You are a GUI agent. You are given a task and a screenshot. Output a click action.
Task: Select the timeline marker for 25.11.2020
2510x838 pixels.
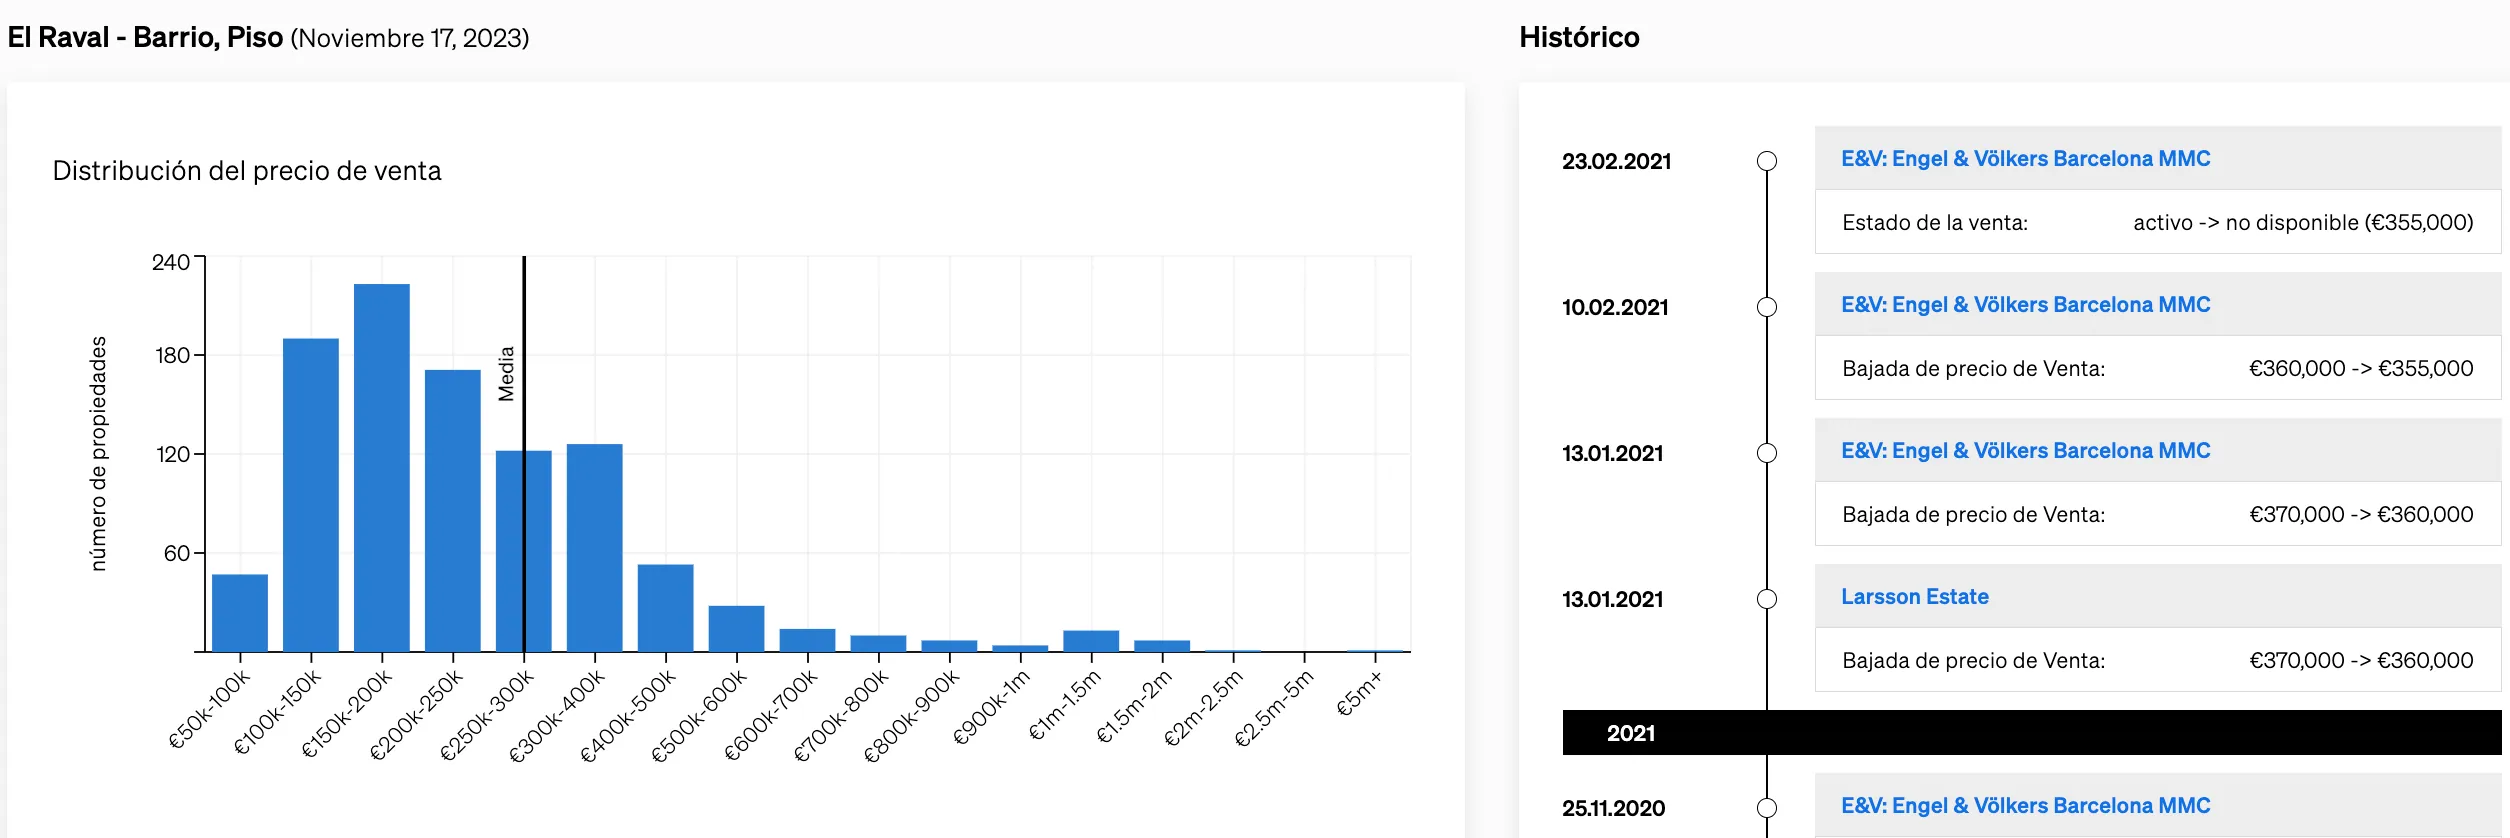pos(1767,808)
